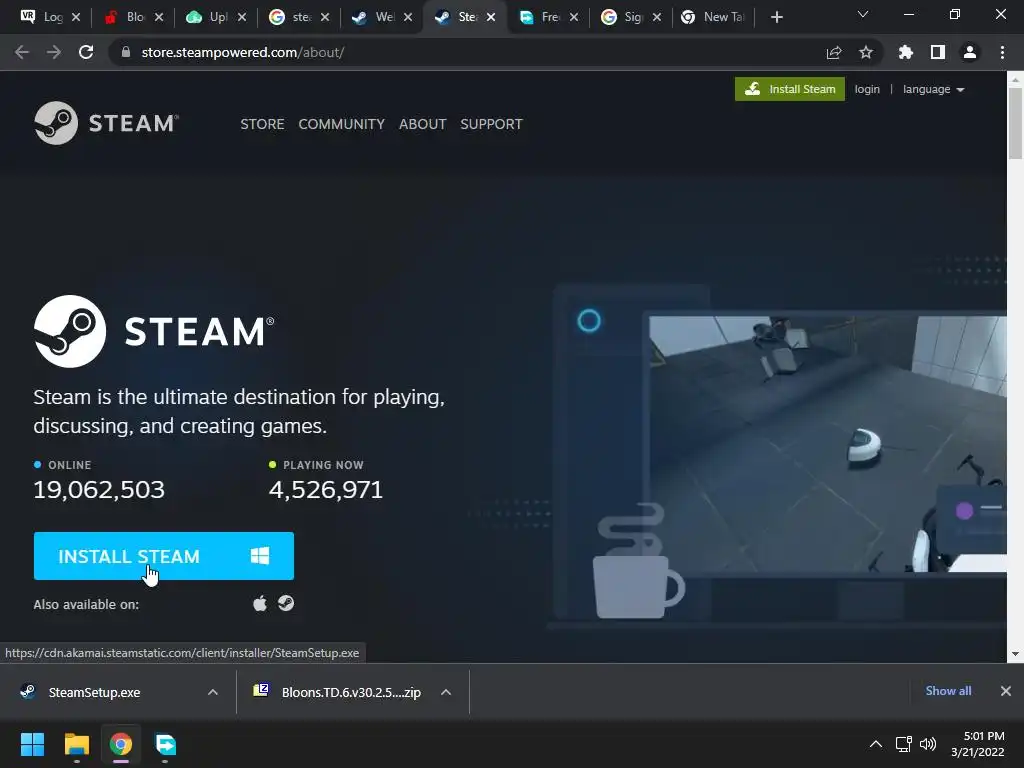Open the clock showing 5:01 PM
The height and width of the screenshot is (768, 1024).
pos(978,744)
